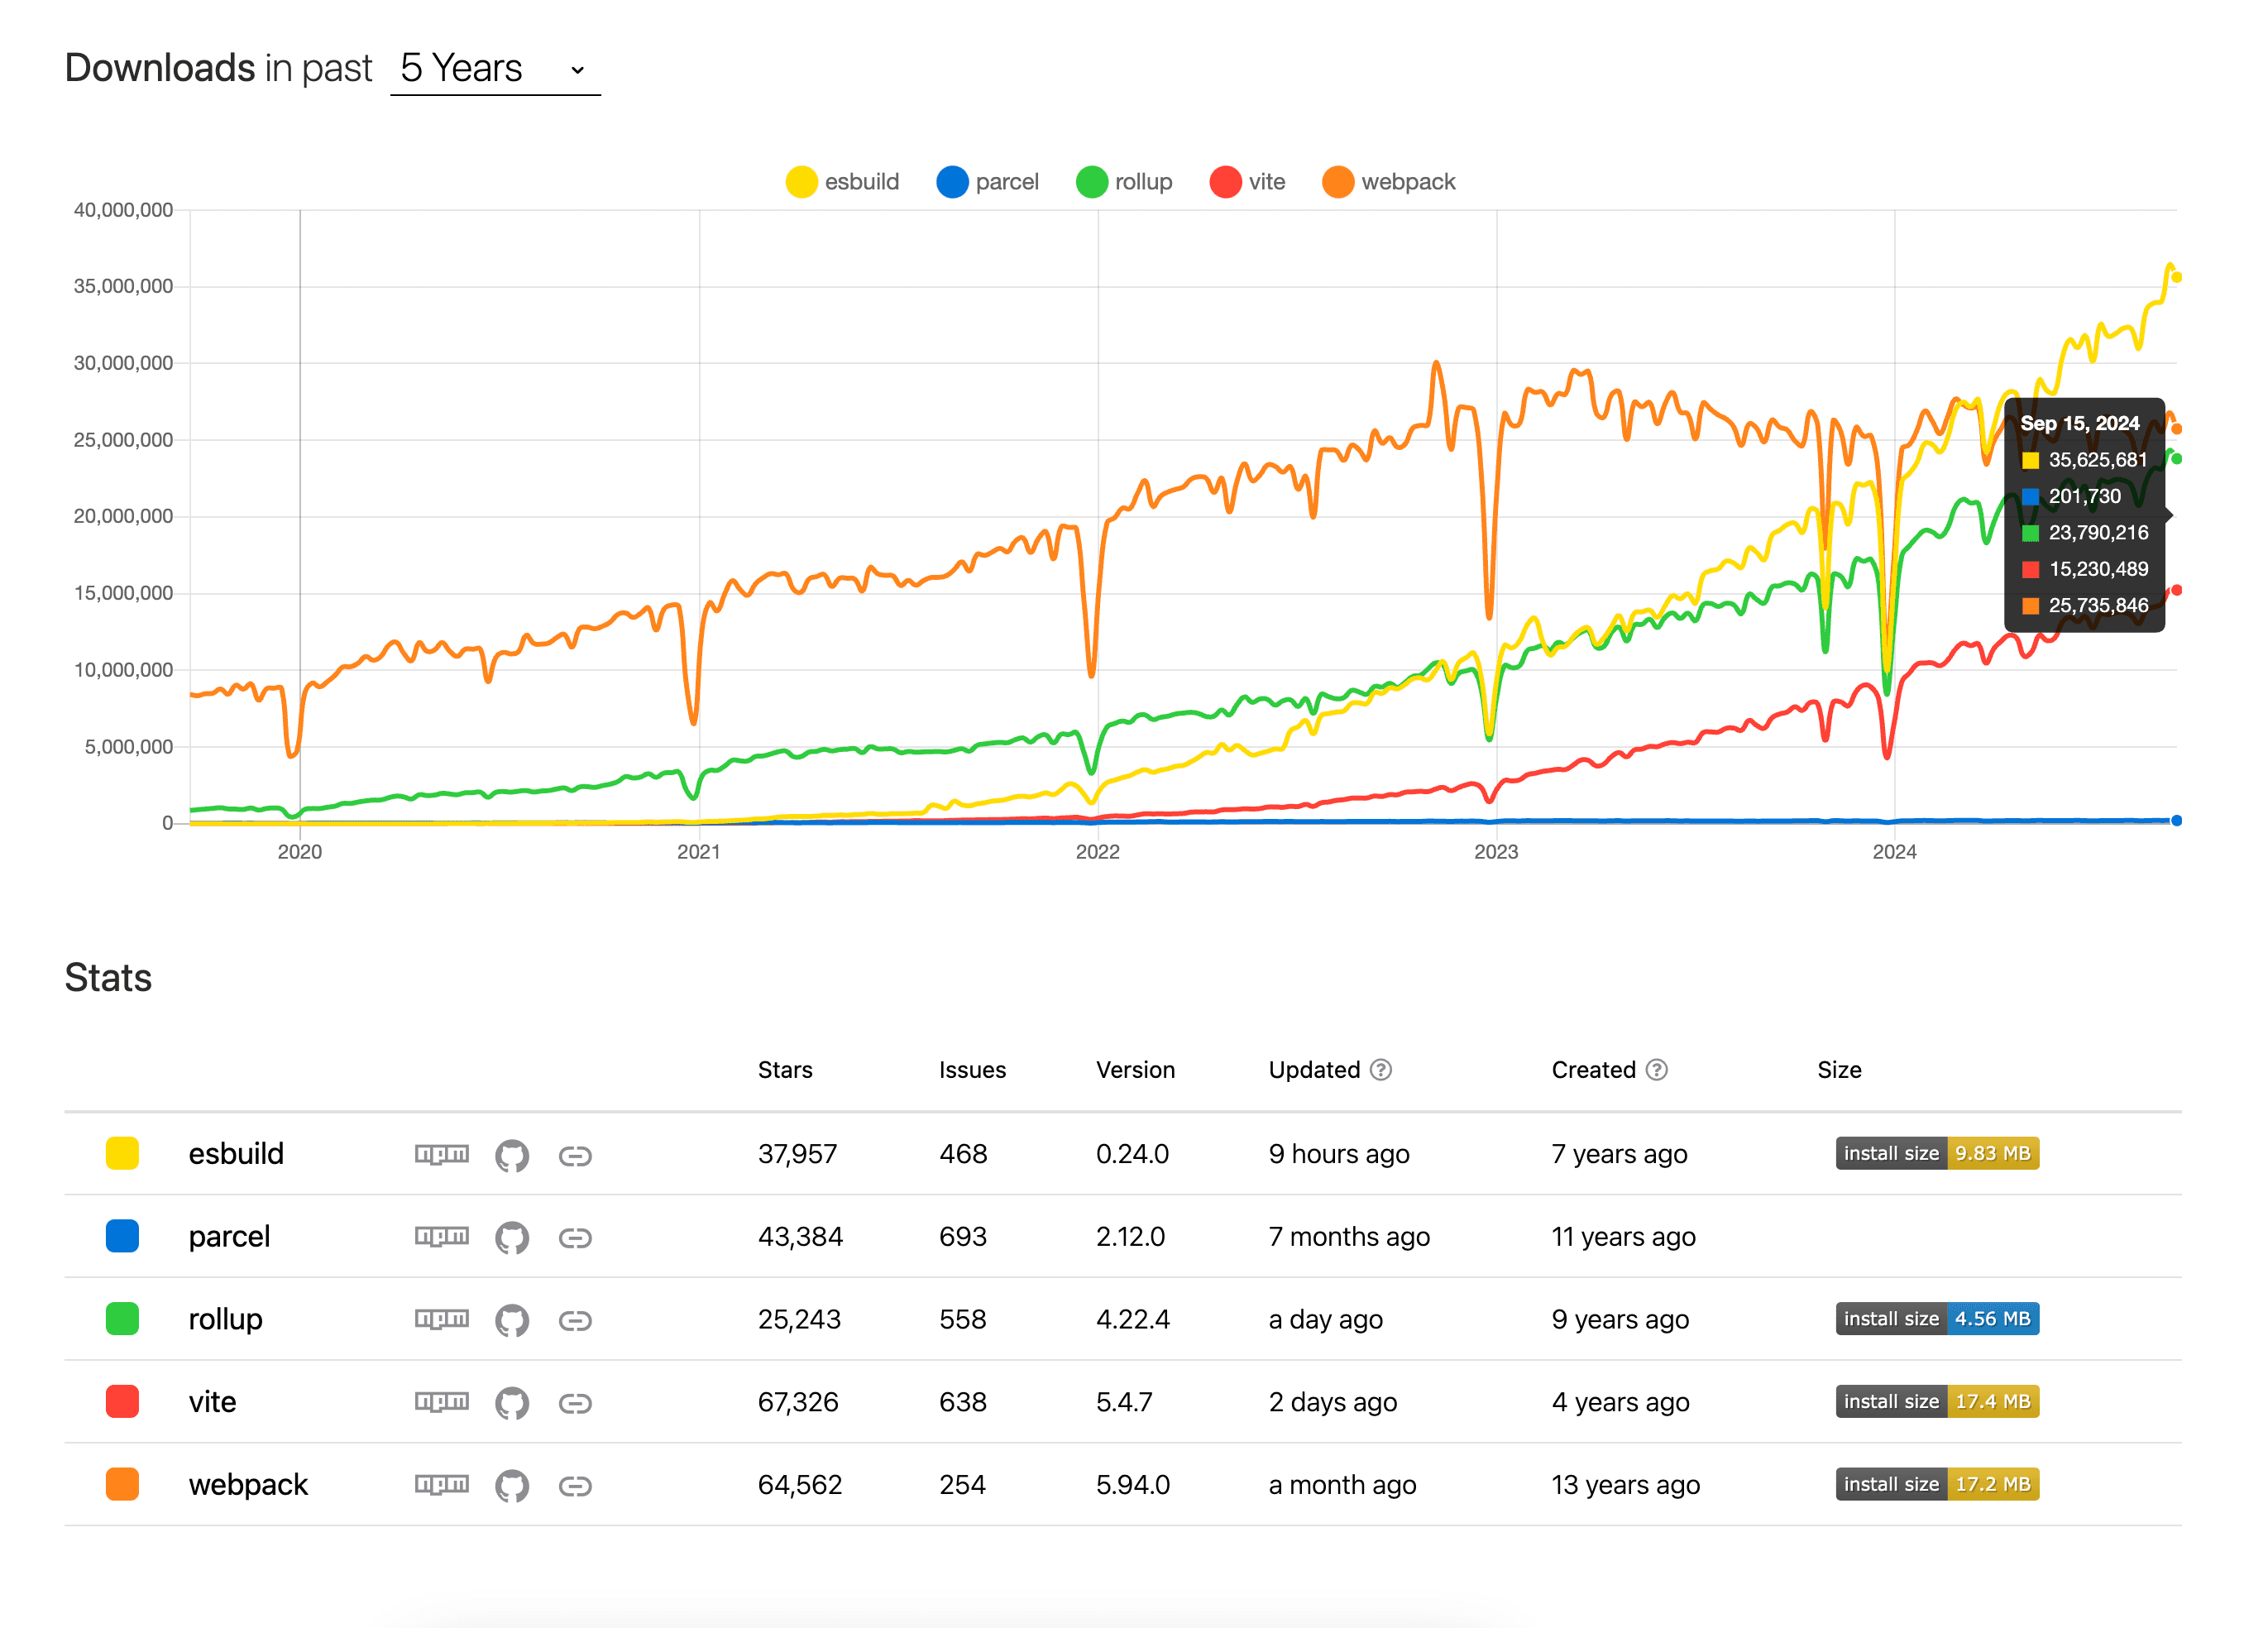Open webpack's GitHub repository
Screen dimensions: 2268x1628
tap(513, 1484)
